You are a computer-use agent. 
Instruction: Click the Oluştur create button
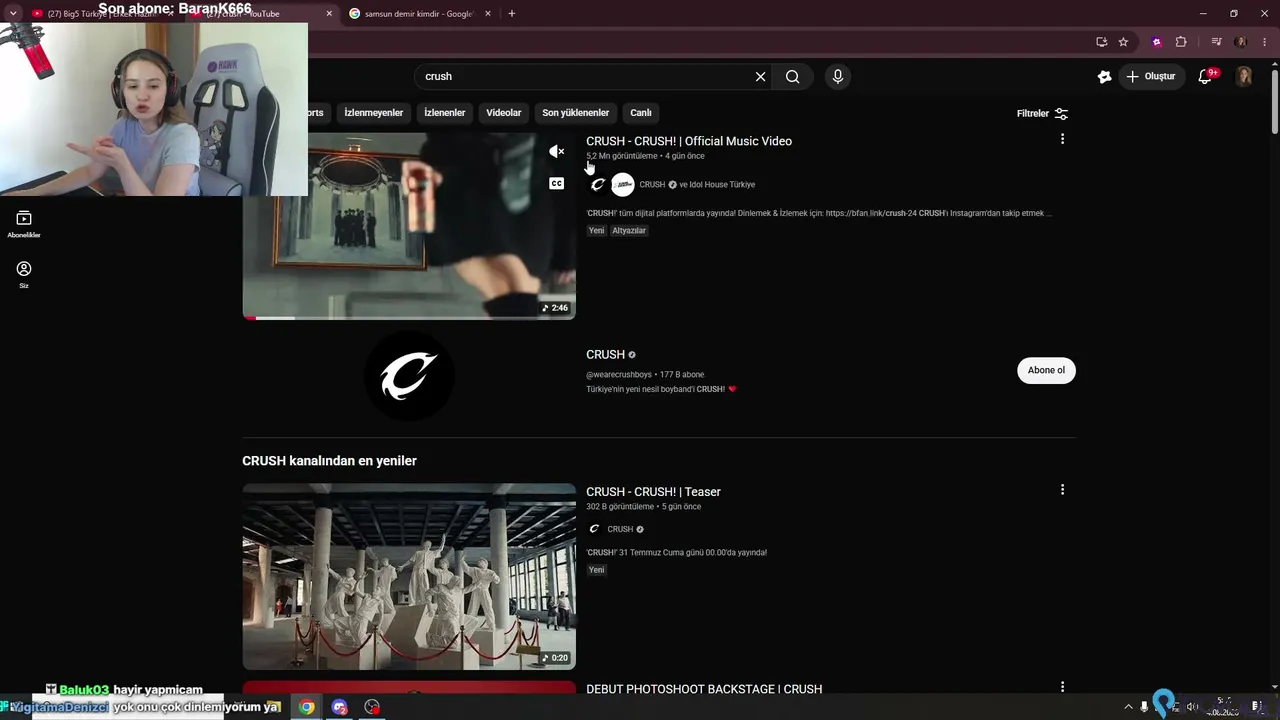(x=1151, y=76)
